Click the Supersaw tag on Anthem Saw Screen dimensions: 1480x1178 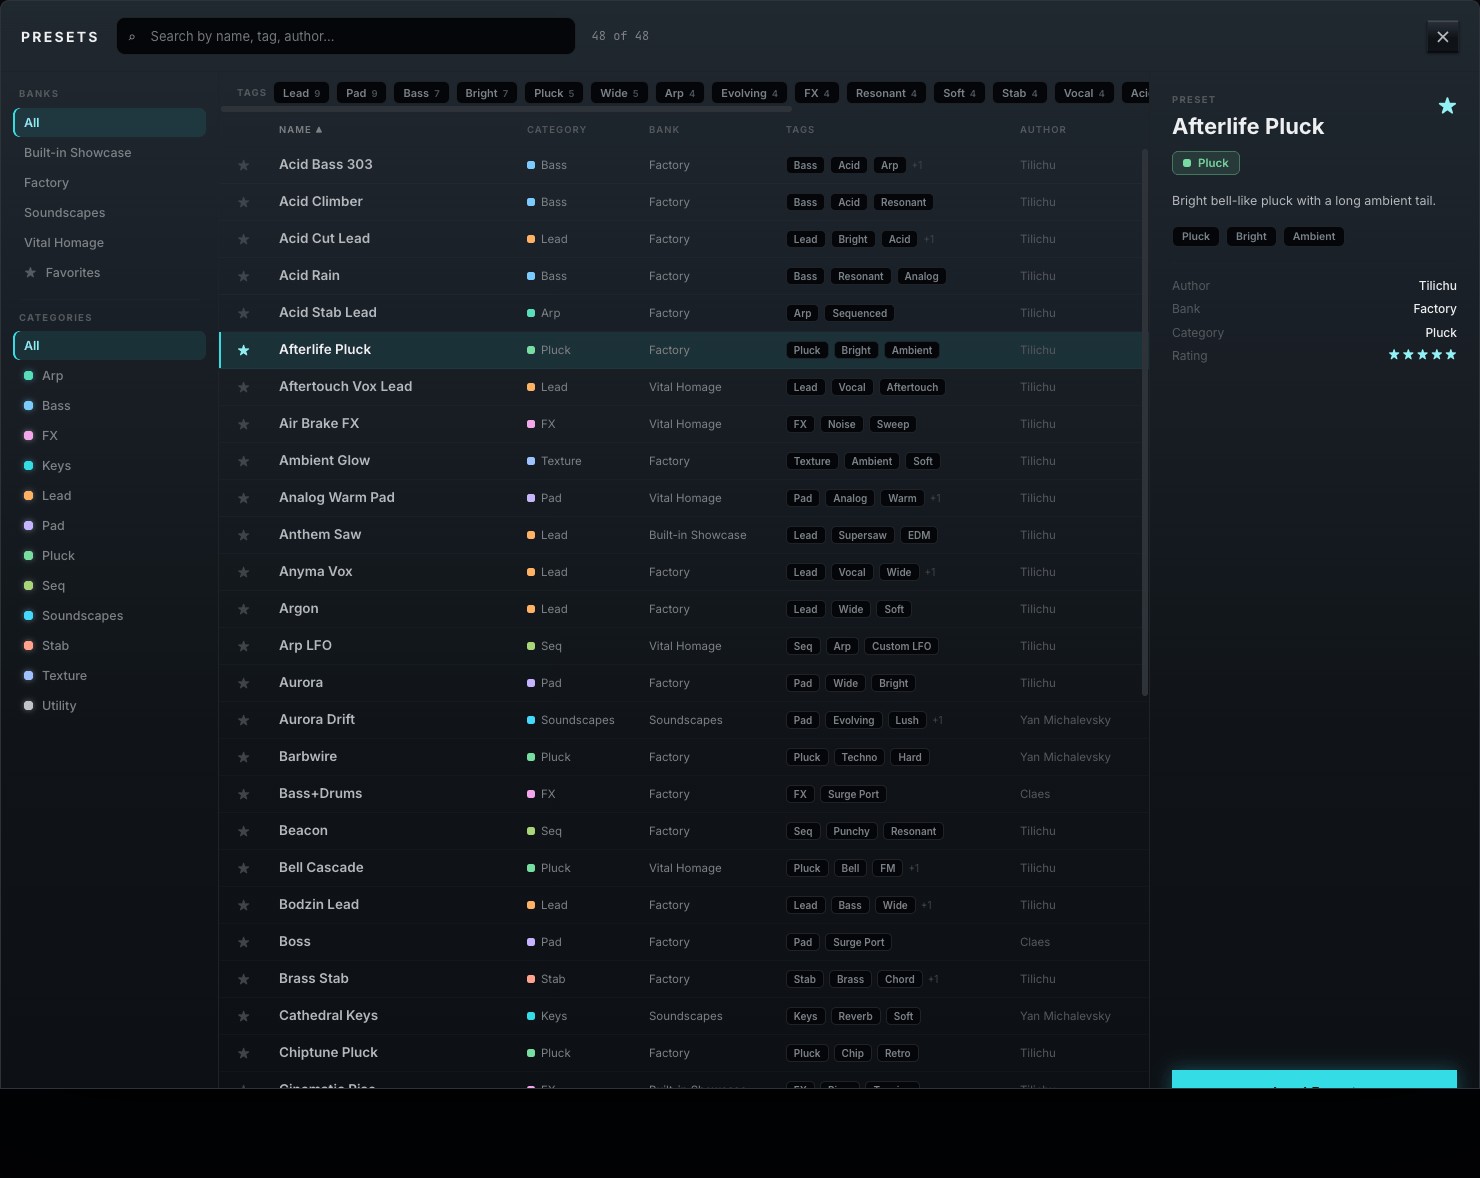coord(862,535)
